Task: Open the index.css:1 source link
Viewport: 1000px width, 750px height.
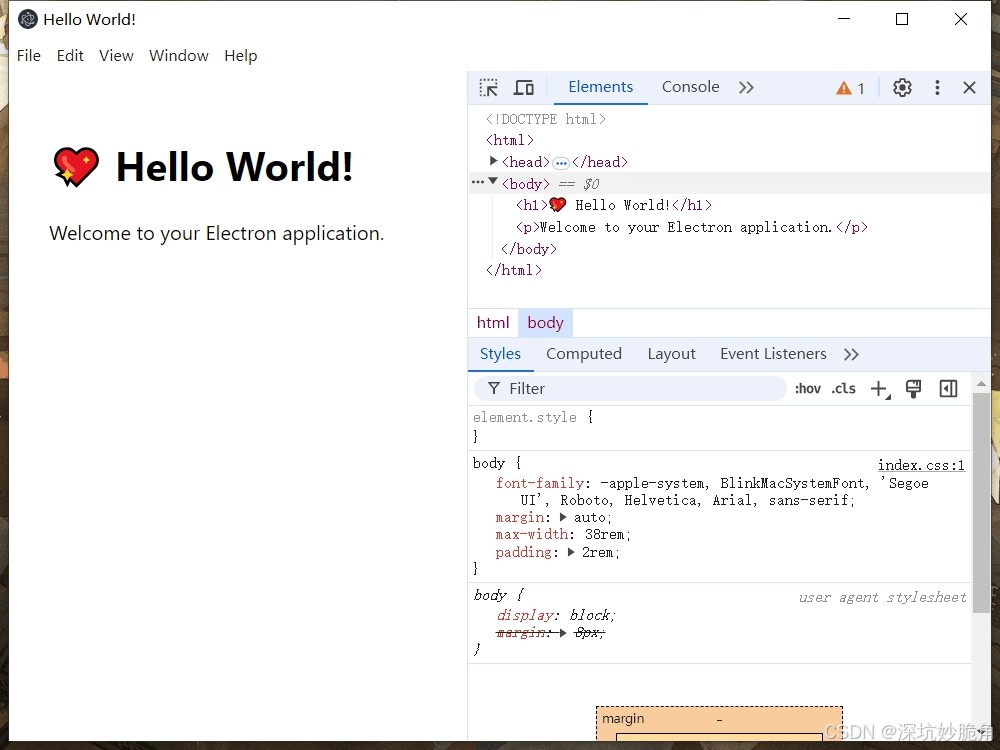Action: pyautogui.click(x=921, y=465)
